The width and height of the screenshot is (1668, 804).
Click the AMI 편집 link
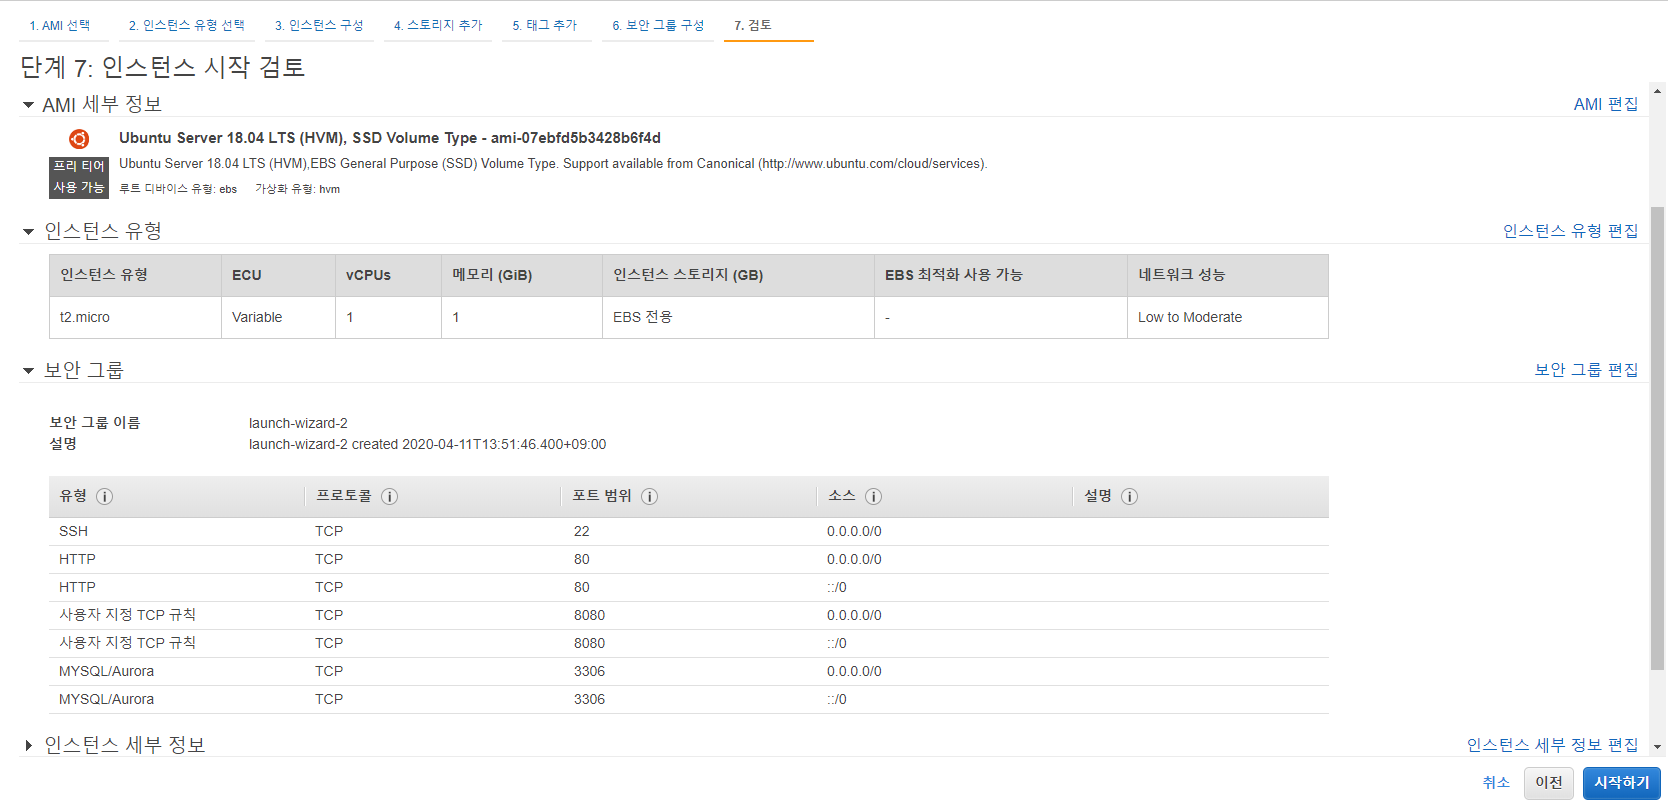pyautogui.click(x=1605, y=105)
